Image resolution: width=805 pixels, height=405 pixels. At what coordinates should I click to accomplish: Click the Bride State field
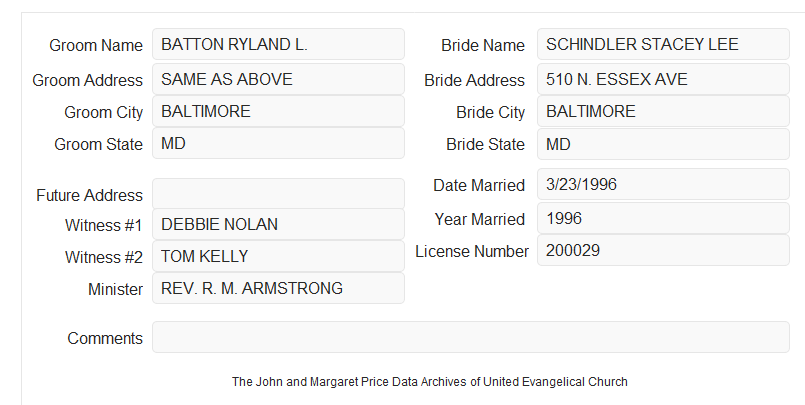tap(663, 144)
